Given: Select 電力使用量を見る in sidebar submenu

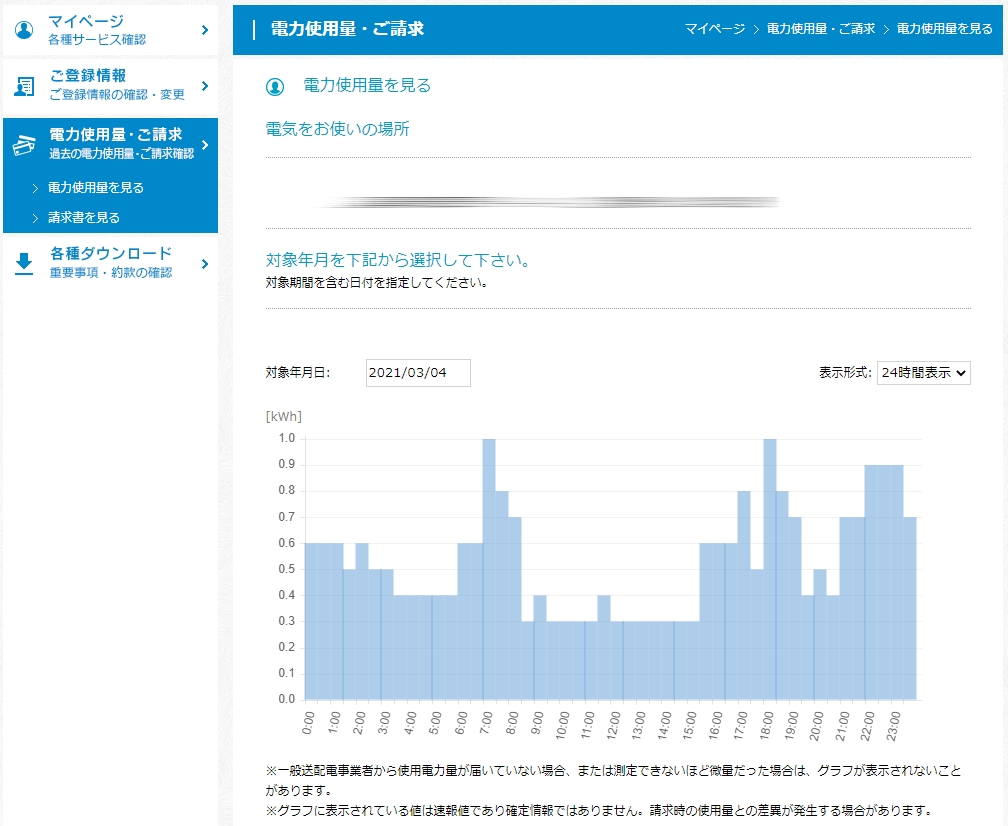Looking at the screenshot, I should click(96, 188).
